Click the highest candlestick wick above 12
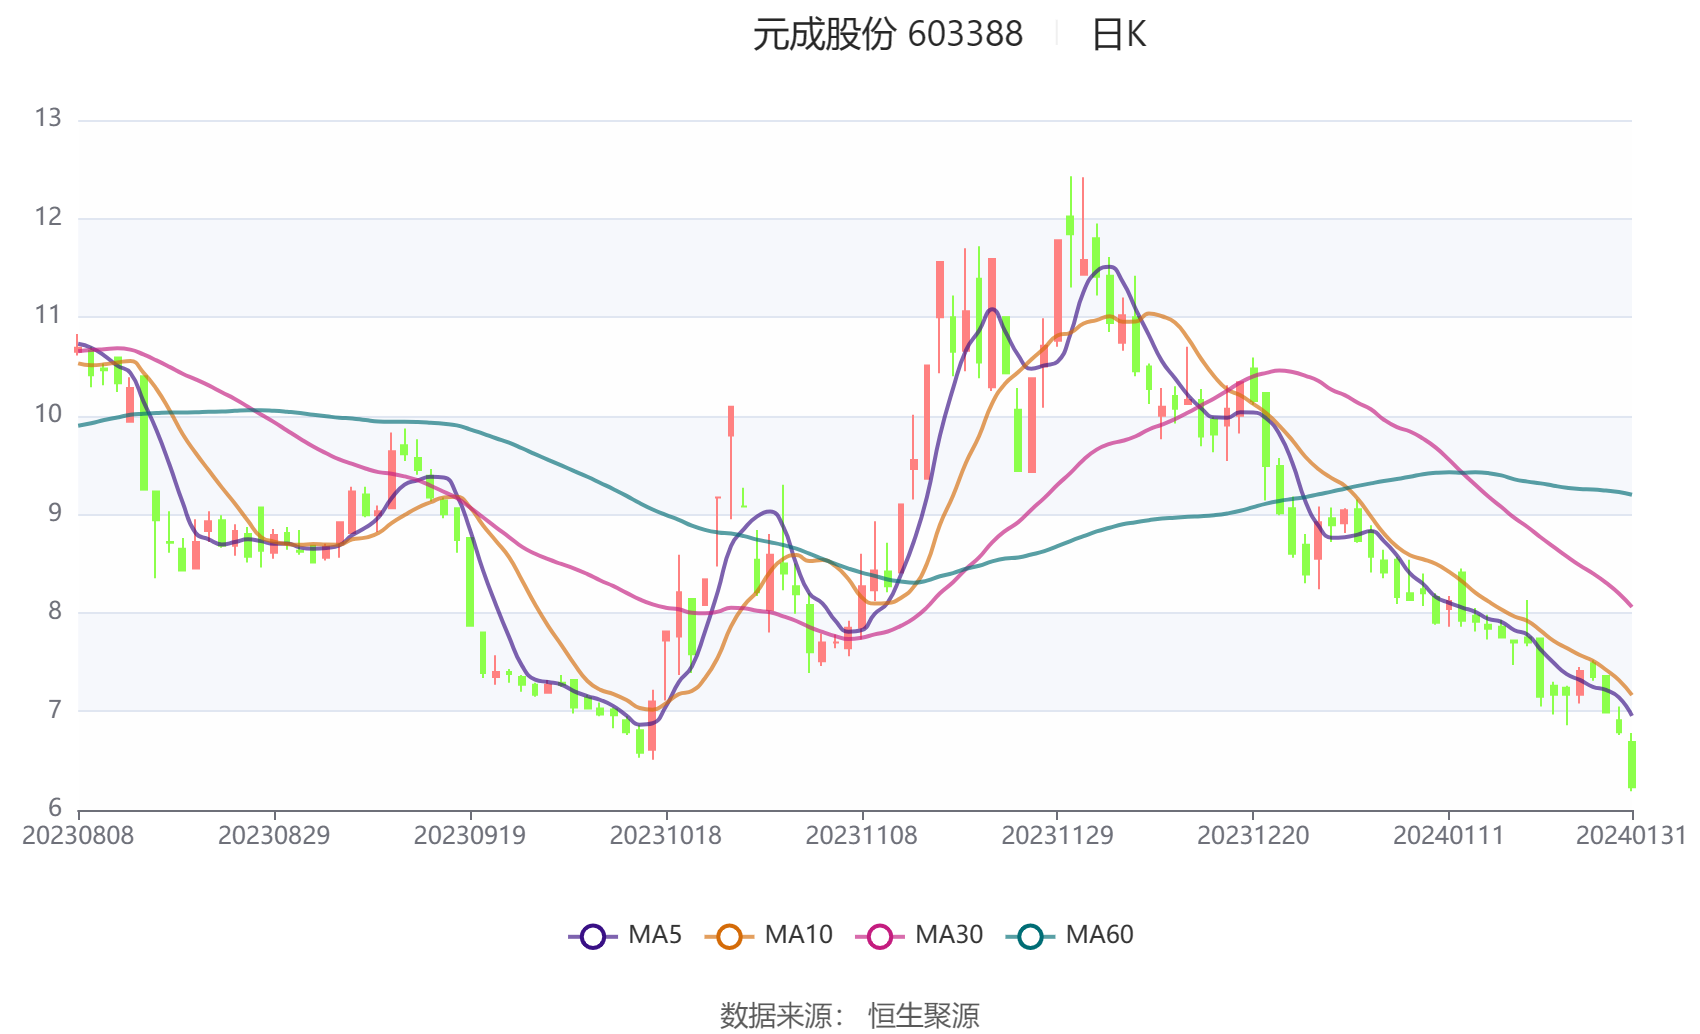This screenshot has width=1700, height=1034. (x=1070, y=232)
